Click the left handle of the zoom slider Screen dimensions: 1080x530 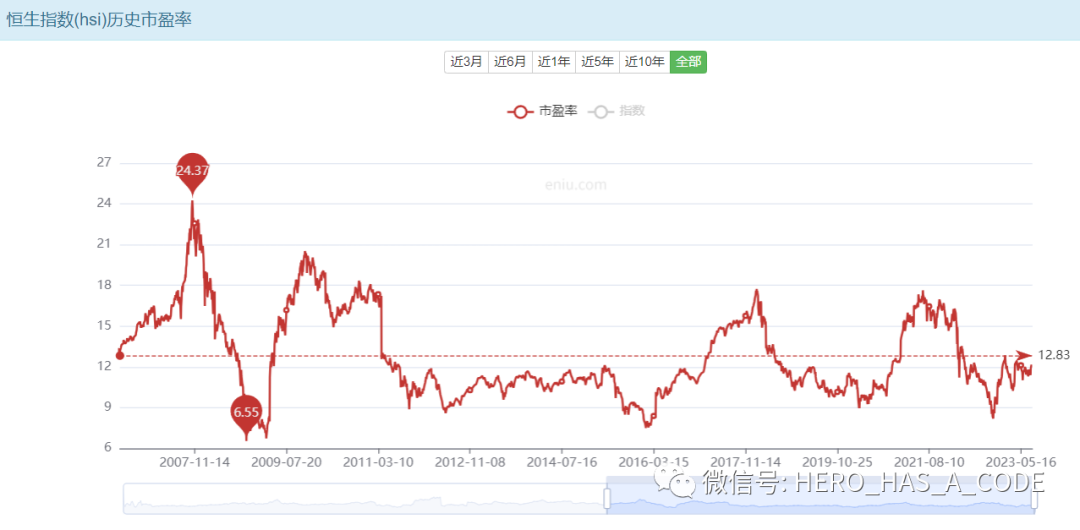click(607, 498)
